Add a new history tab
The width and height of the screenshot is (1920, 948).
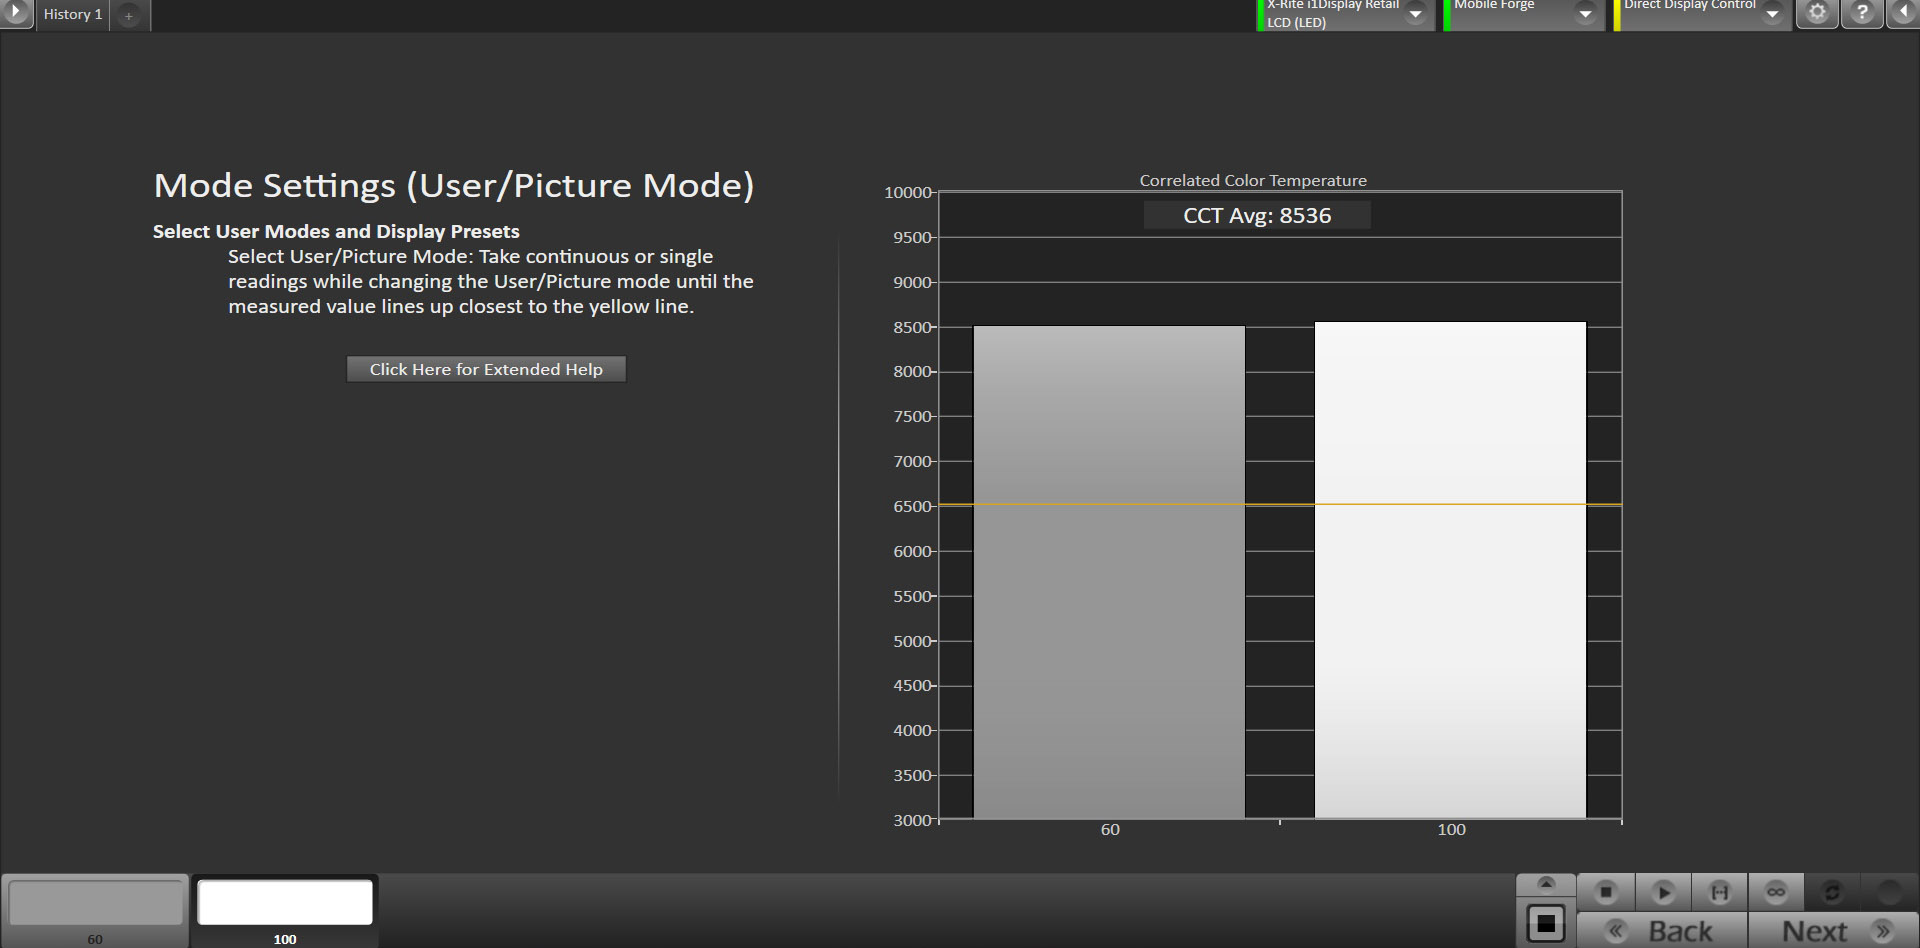128,15
